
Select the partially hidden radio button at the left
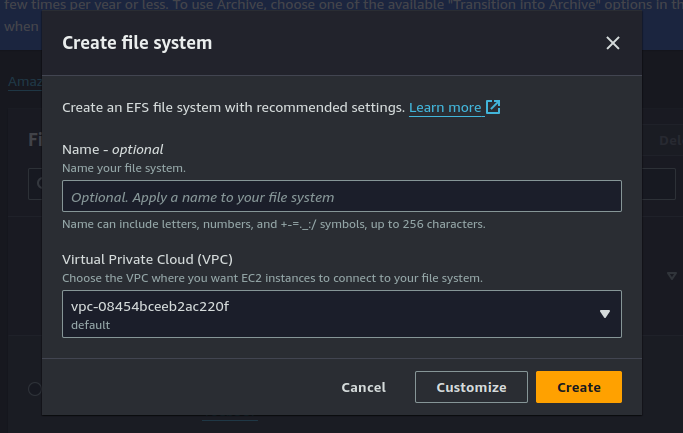pos(34,388)
